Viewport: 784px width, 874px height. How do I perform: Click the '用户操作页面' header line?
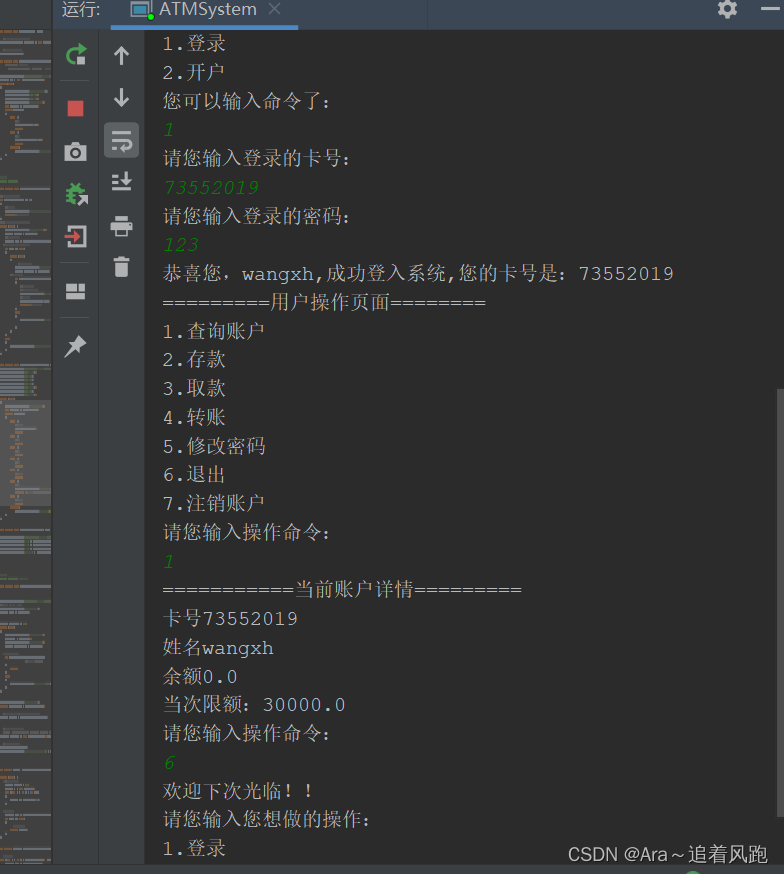click(324, 303)
